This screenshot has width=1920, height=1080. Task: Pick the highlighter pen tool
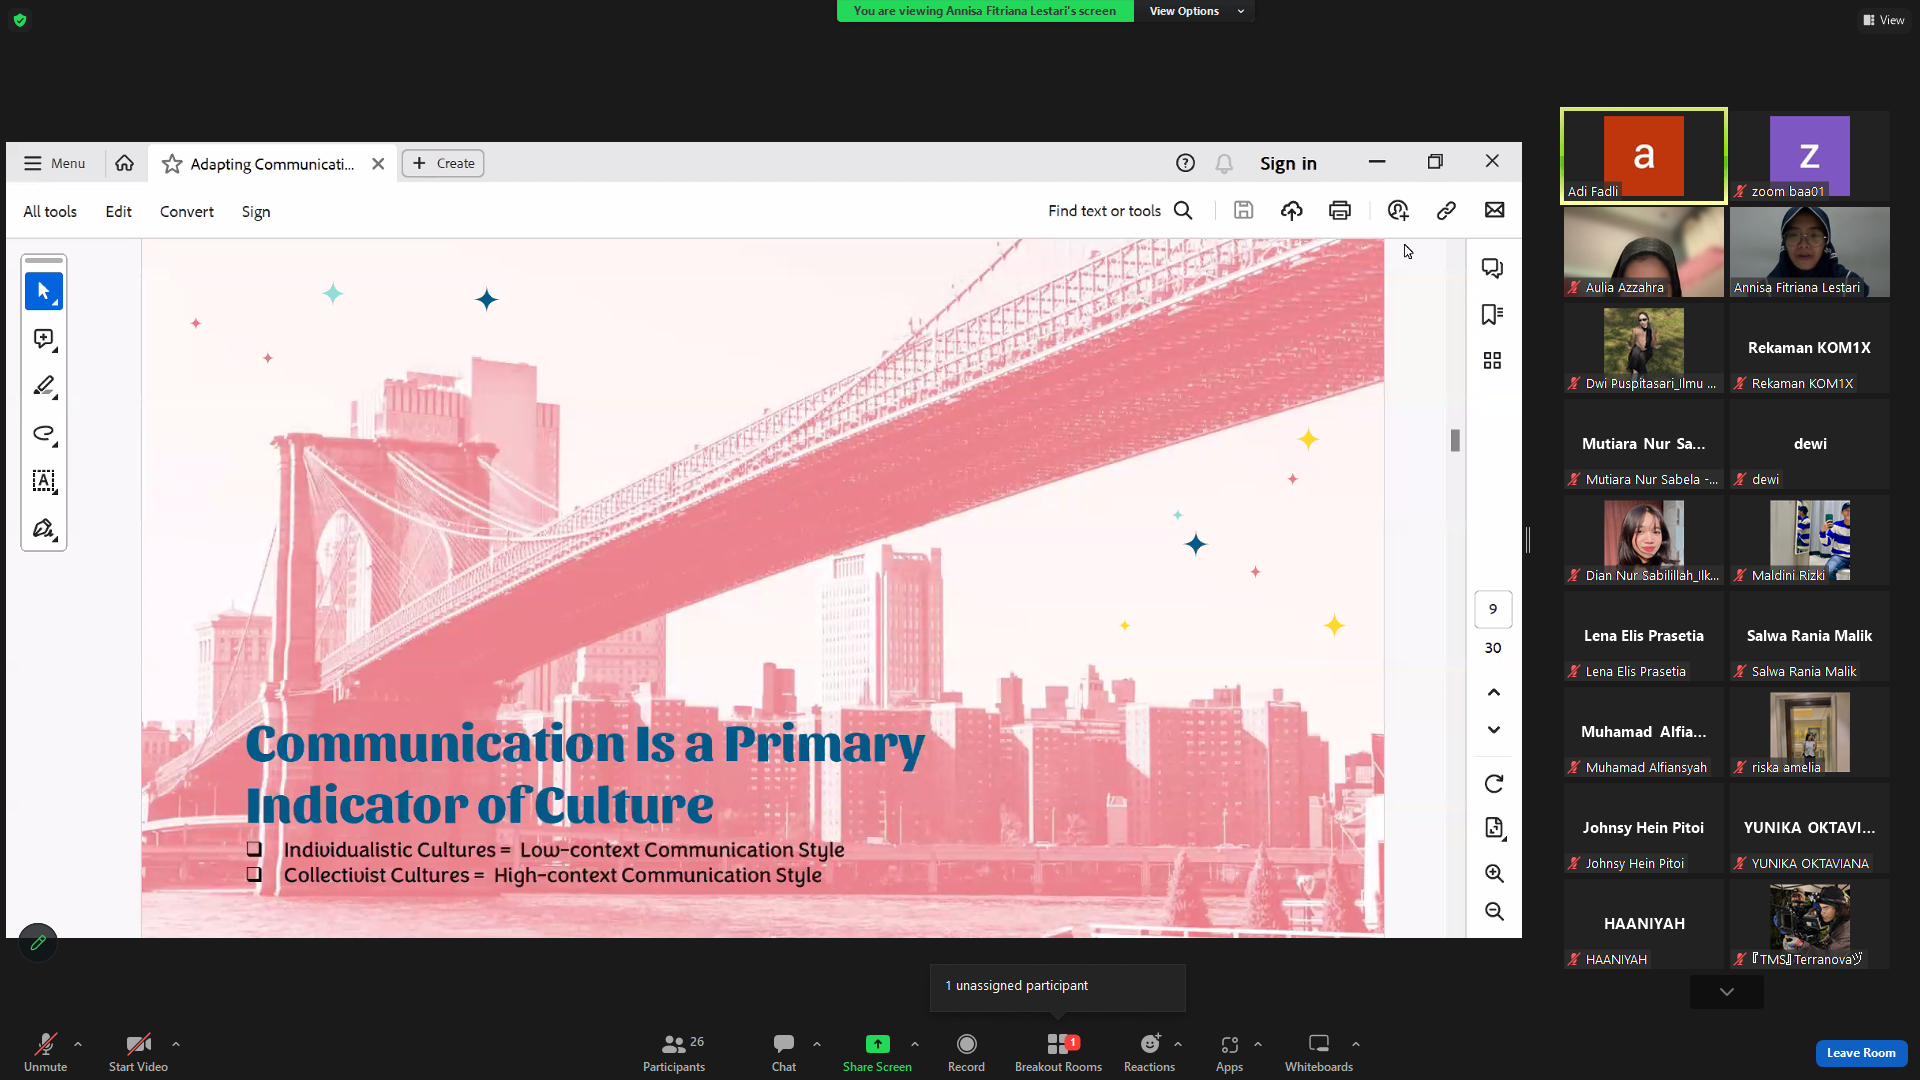pos(43,386)
